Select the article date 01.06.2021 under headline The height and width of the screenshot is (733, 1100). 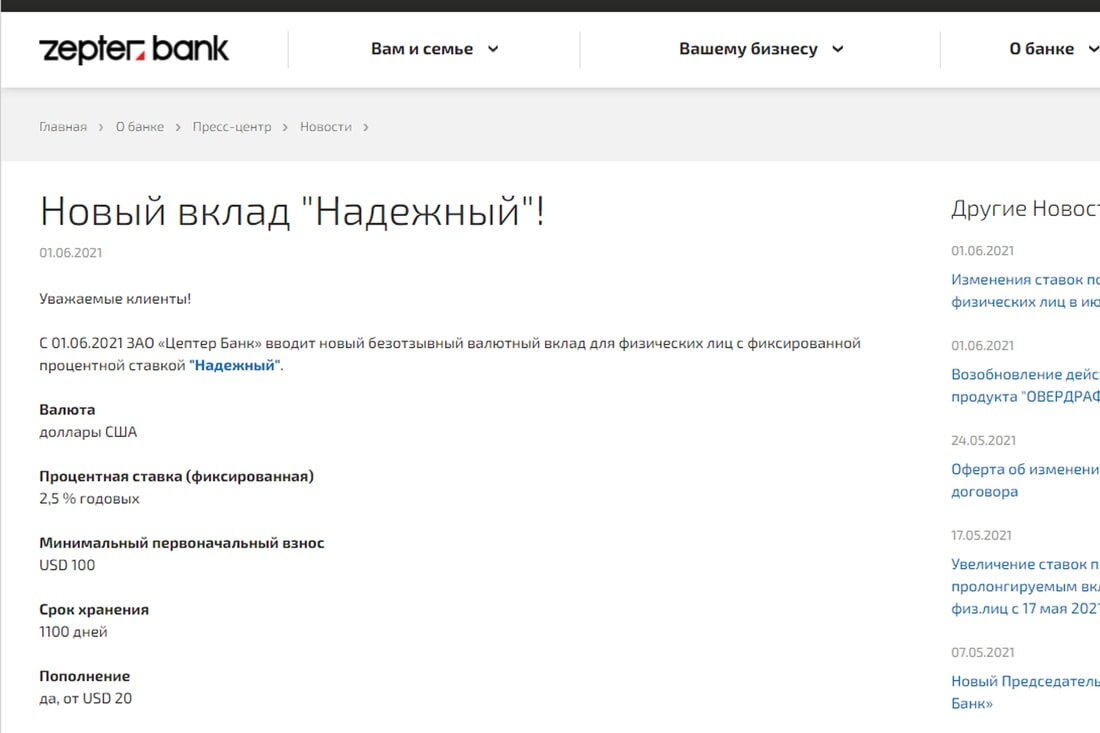[x=71, y=253]
